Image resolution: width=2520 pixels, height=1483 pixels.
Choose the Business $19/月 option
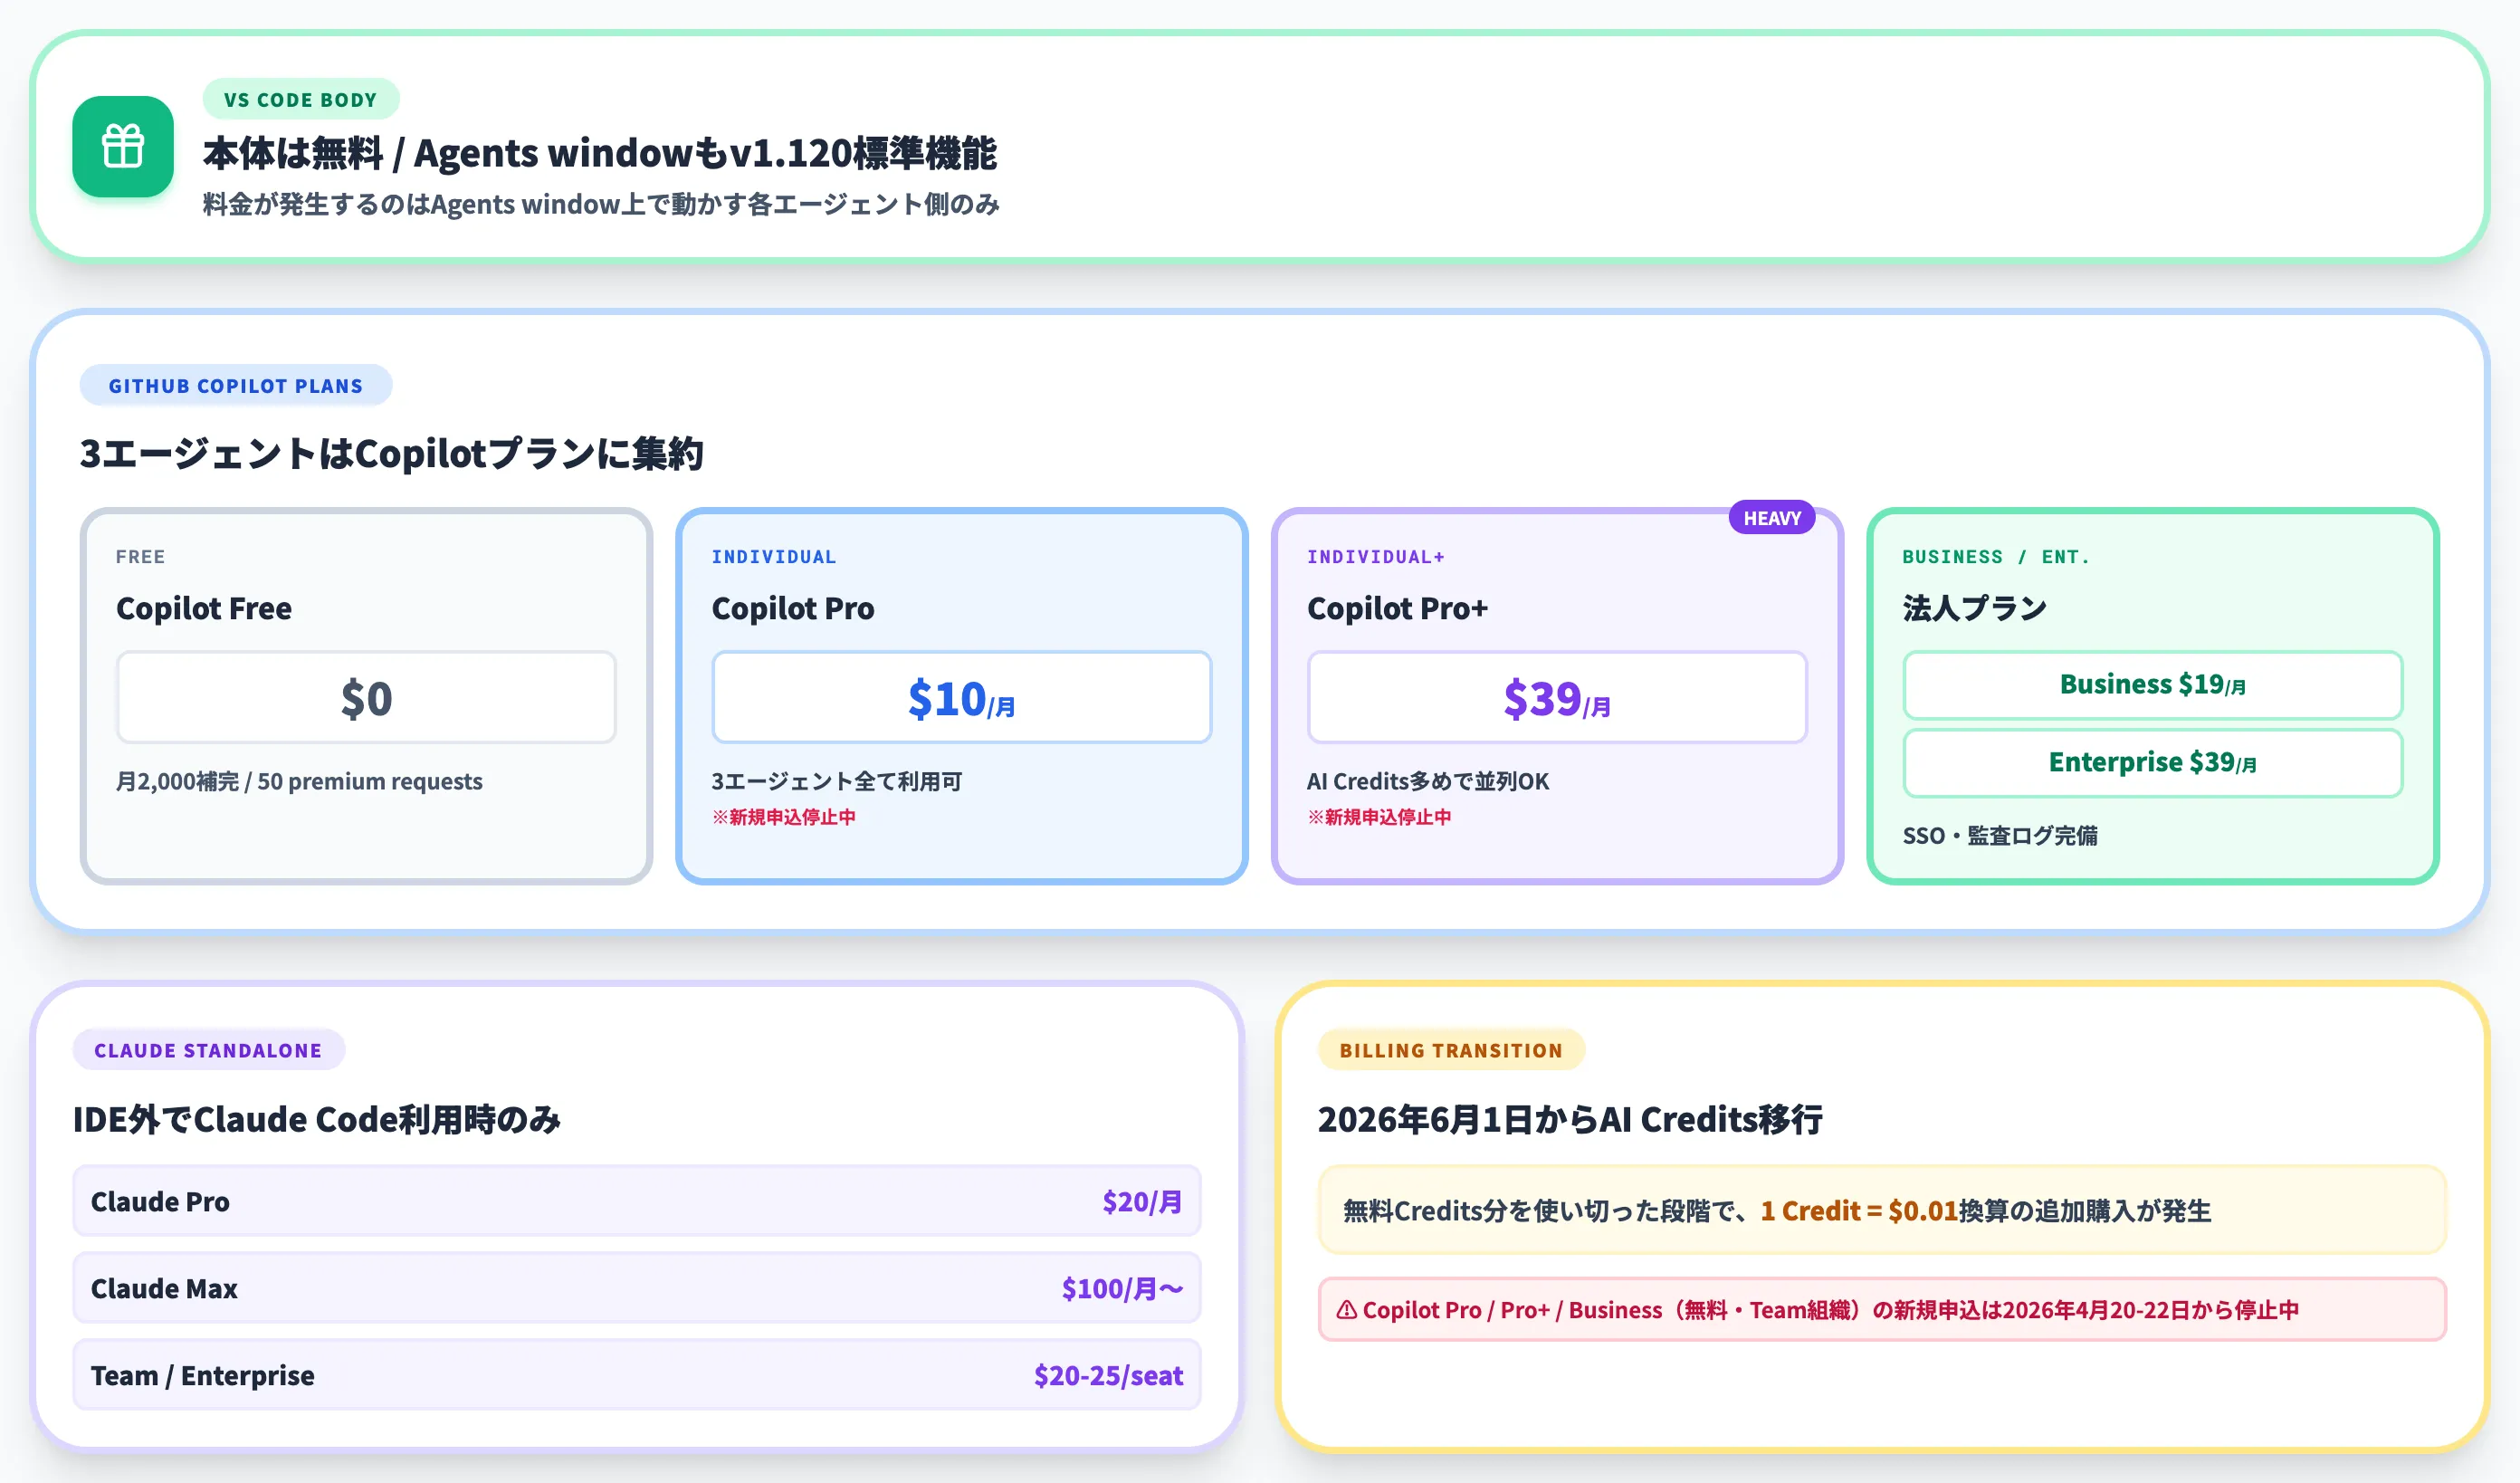2153,685
